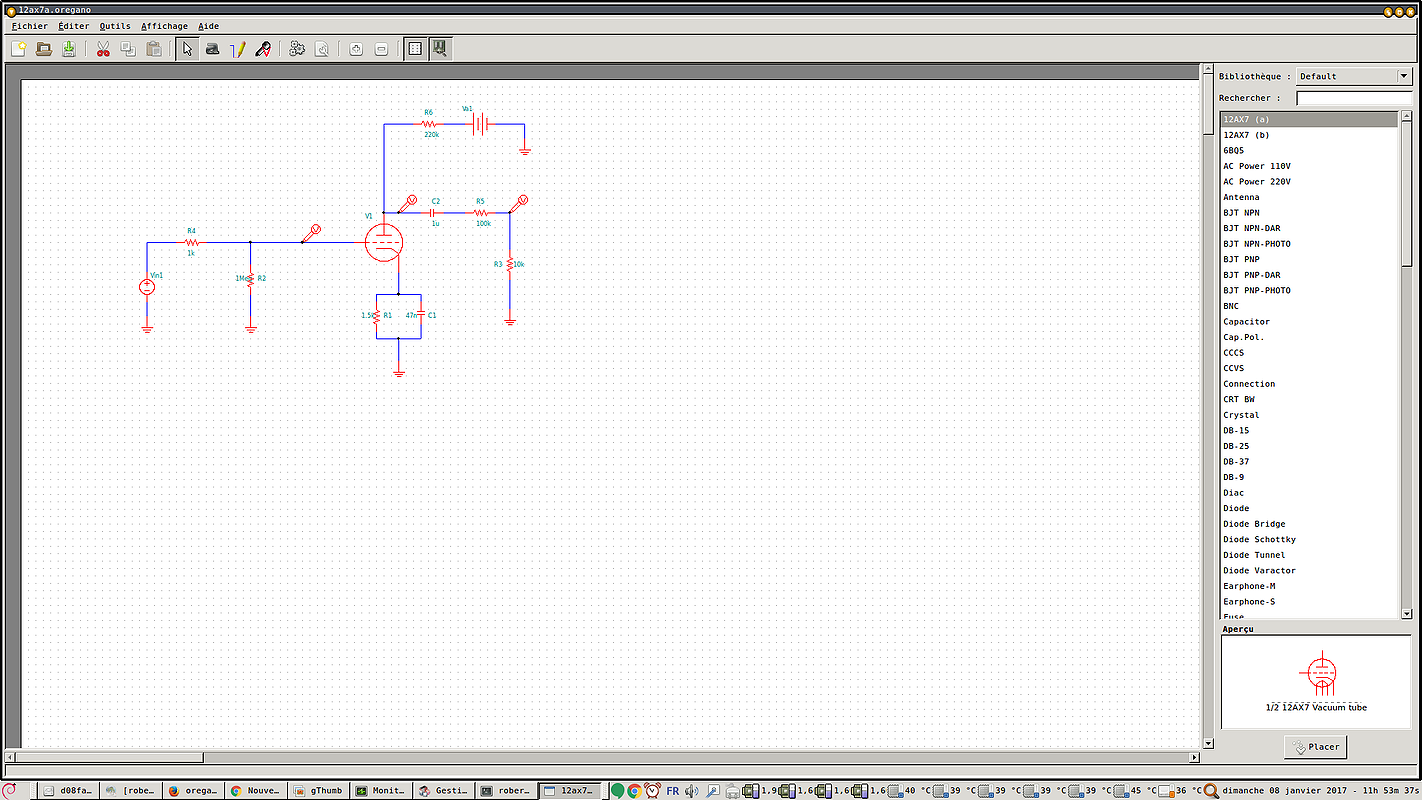Select Diode Schottky part

coord(1308,539)
